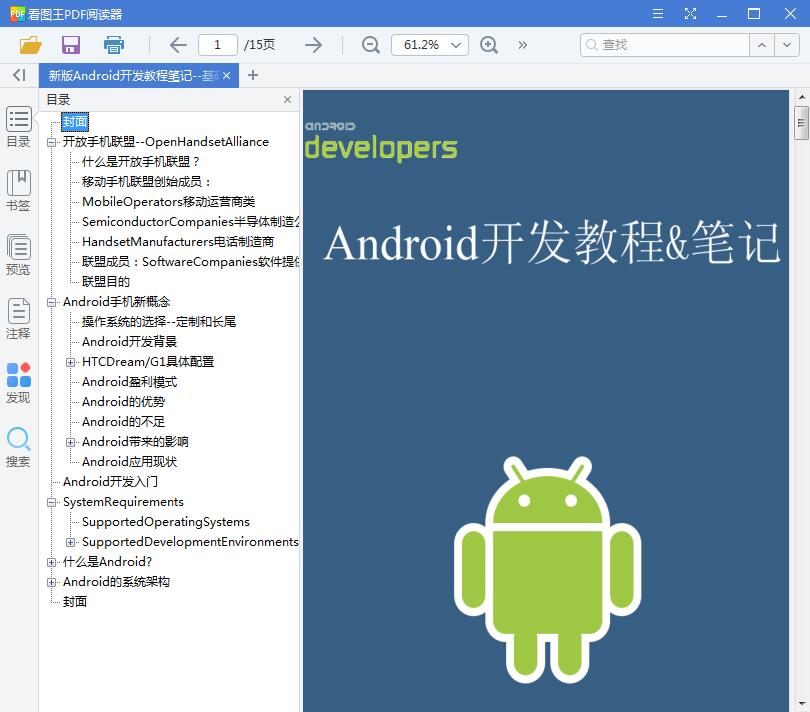This screenshot has height=712, width=810.
Task: Switch to the 书签 bookmarks panel
Action: click(x=18, y=185)
